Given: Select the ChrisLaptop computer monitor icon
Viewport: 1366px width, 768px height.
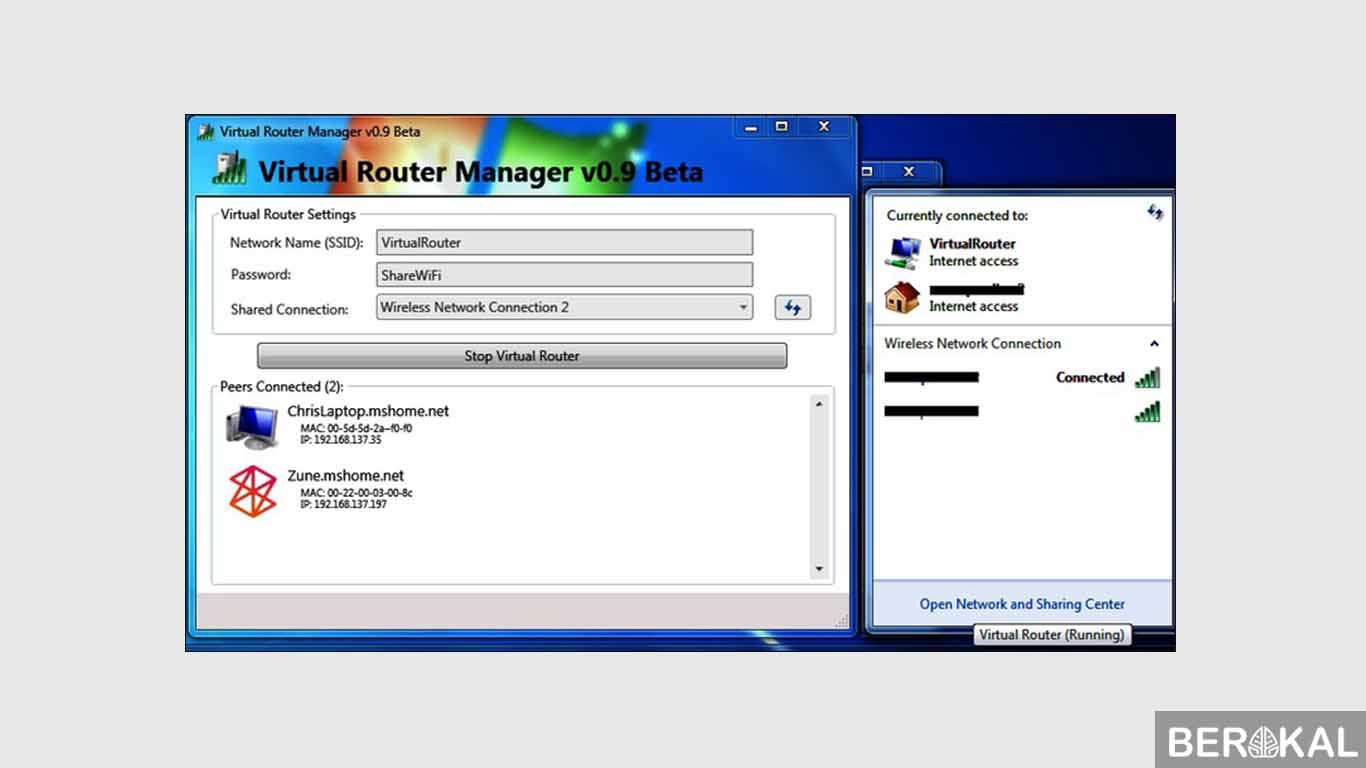Looking at the screenshot, I should tap(252, 426).
